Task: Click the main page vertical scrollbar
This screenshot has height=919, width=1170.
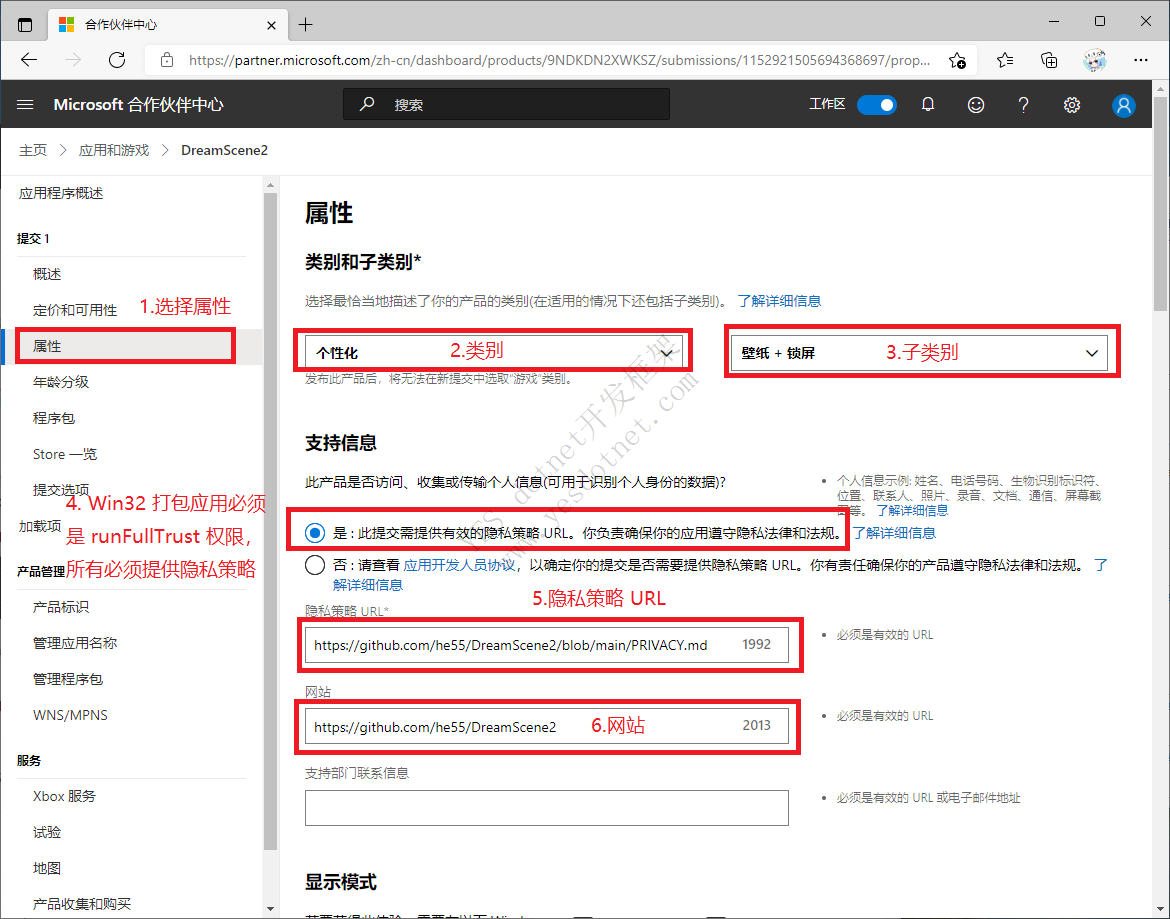Action: [x=1160, y=206]
